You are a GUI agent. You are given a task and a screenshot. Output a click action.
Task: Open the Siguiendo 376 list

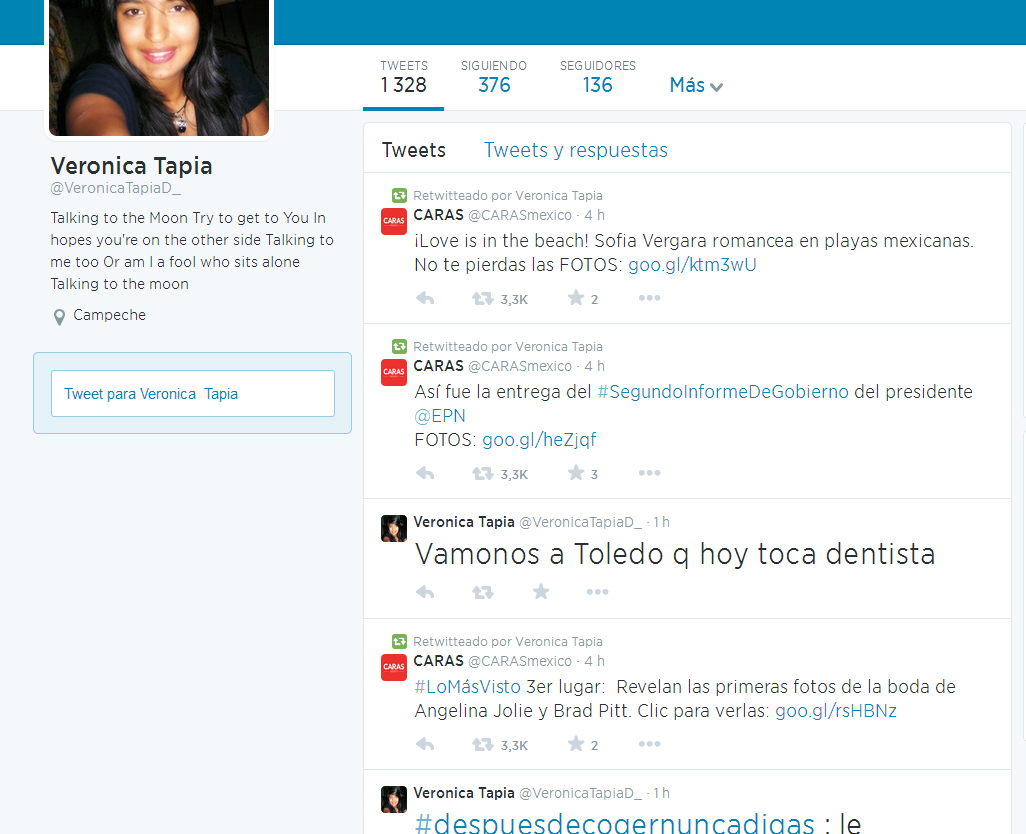[x=494, y=77]
